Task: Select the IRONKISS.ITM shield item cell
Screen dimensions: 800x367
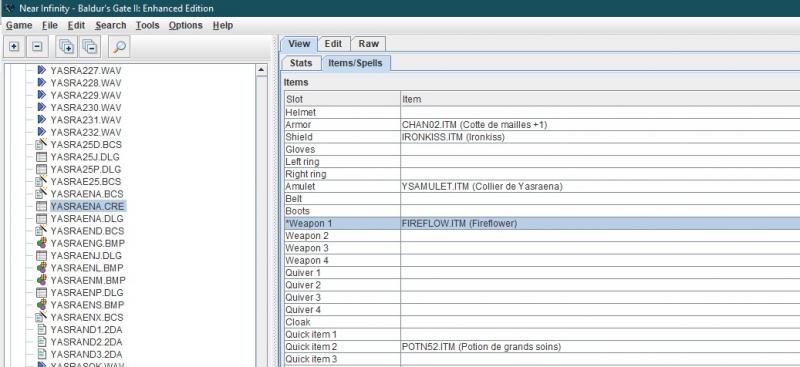Action: coord(601,137)
